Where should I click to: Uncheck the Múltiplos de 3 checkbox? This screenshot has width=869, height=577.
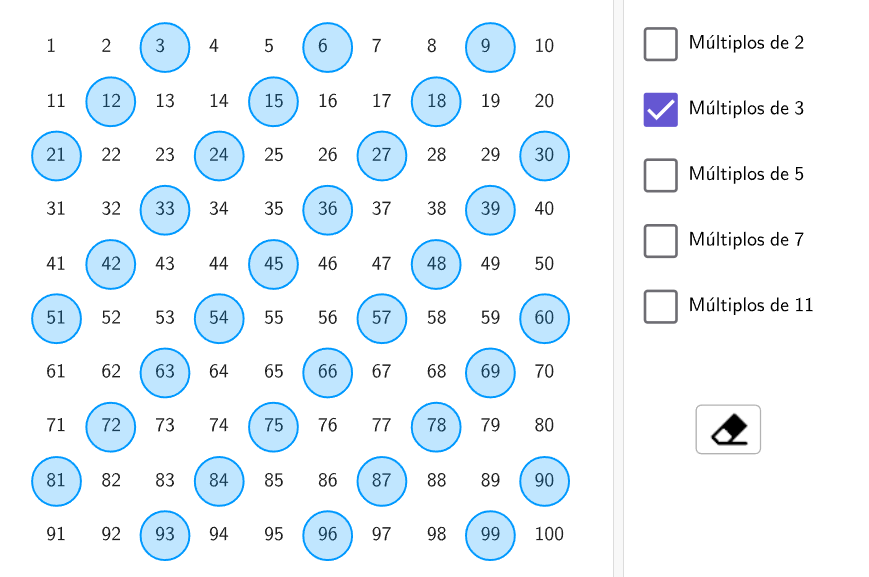(x=661, y=110)
